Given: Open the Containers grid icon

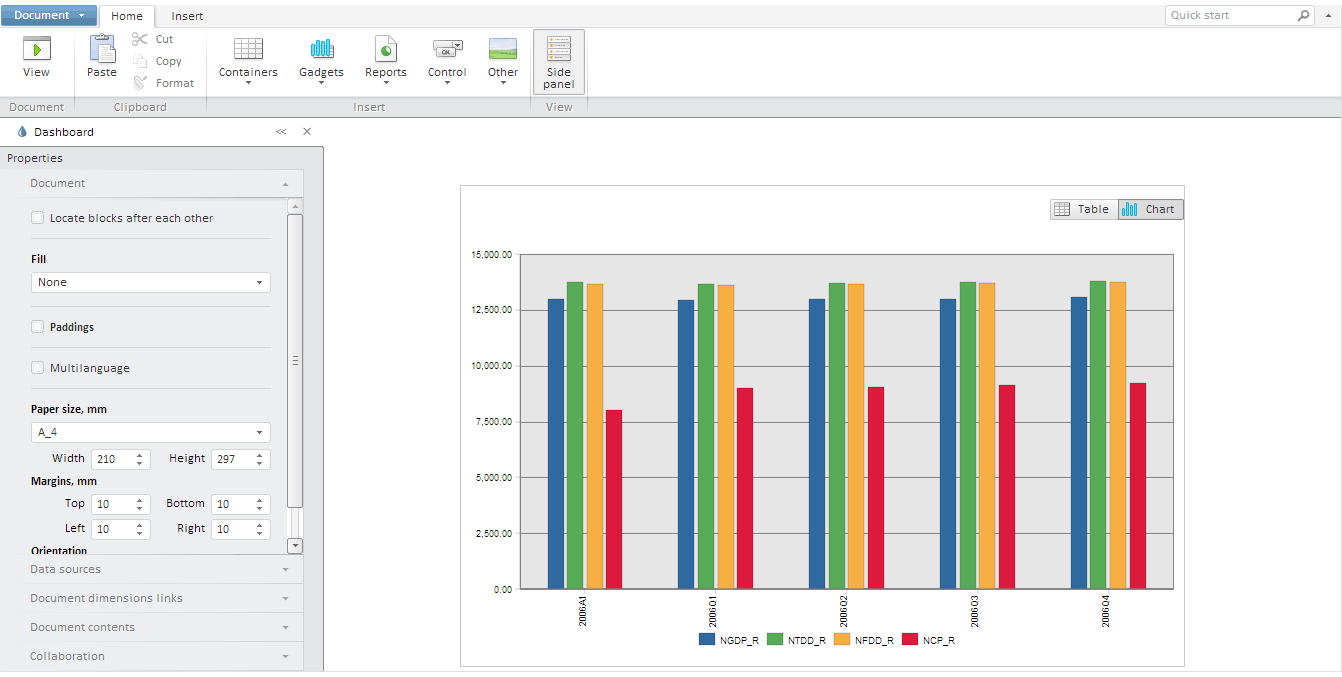Looking at the screenshot, I should (x=248, y=48).
